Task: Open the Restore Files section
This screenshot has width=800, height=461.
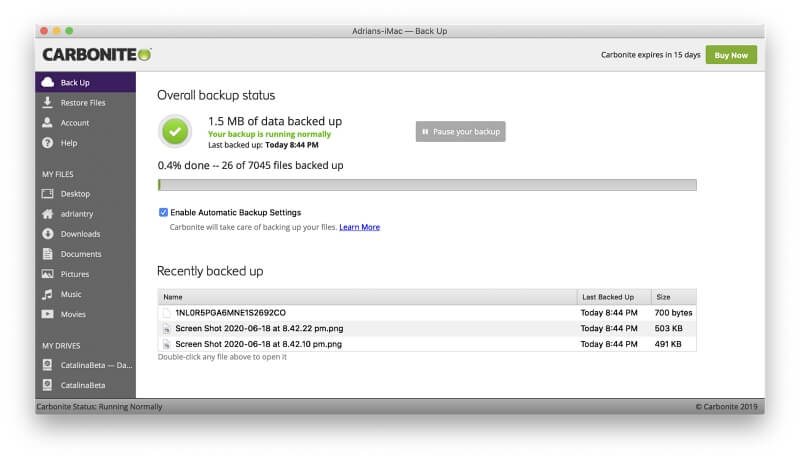Action: click(86, 103)
